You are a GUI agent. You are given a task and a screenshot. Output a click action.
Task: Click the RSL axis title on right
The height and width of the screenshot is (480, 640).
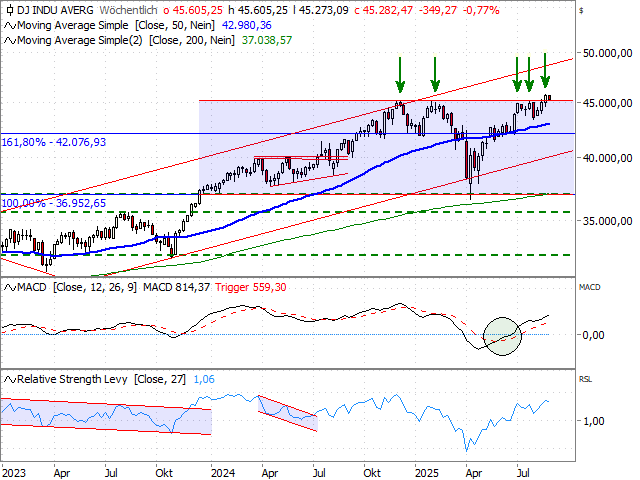click(585, 379)
